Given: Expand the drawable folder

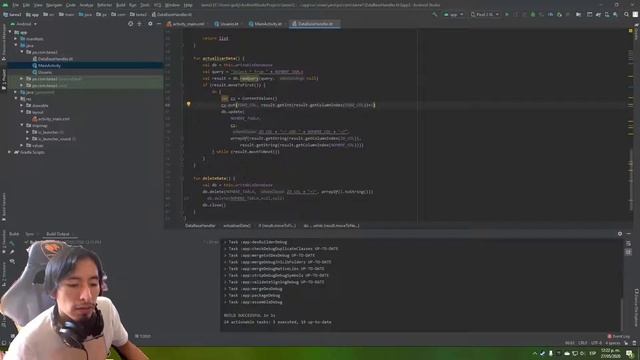Looking at the screenshot, I should (22, 105).
